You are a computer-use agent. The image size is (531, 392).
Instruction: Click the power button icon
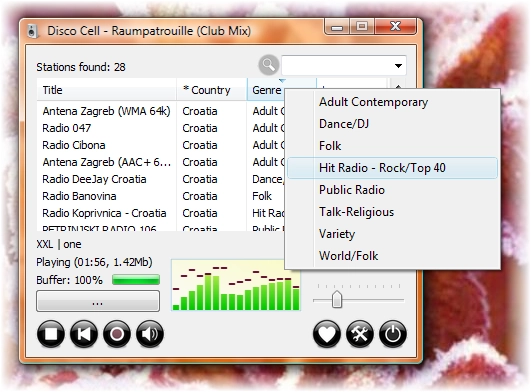pyautogui.click(x=393, y=334)
